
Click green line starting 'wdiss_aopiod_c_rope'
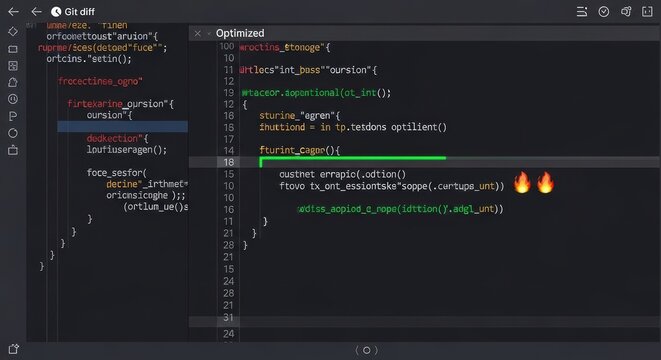coord(400,209)
